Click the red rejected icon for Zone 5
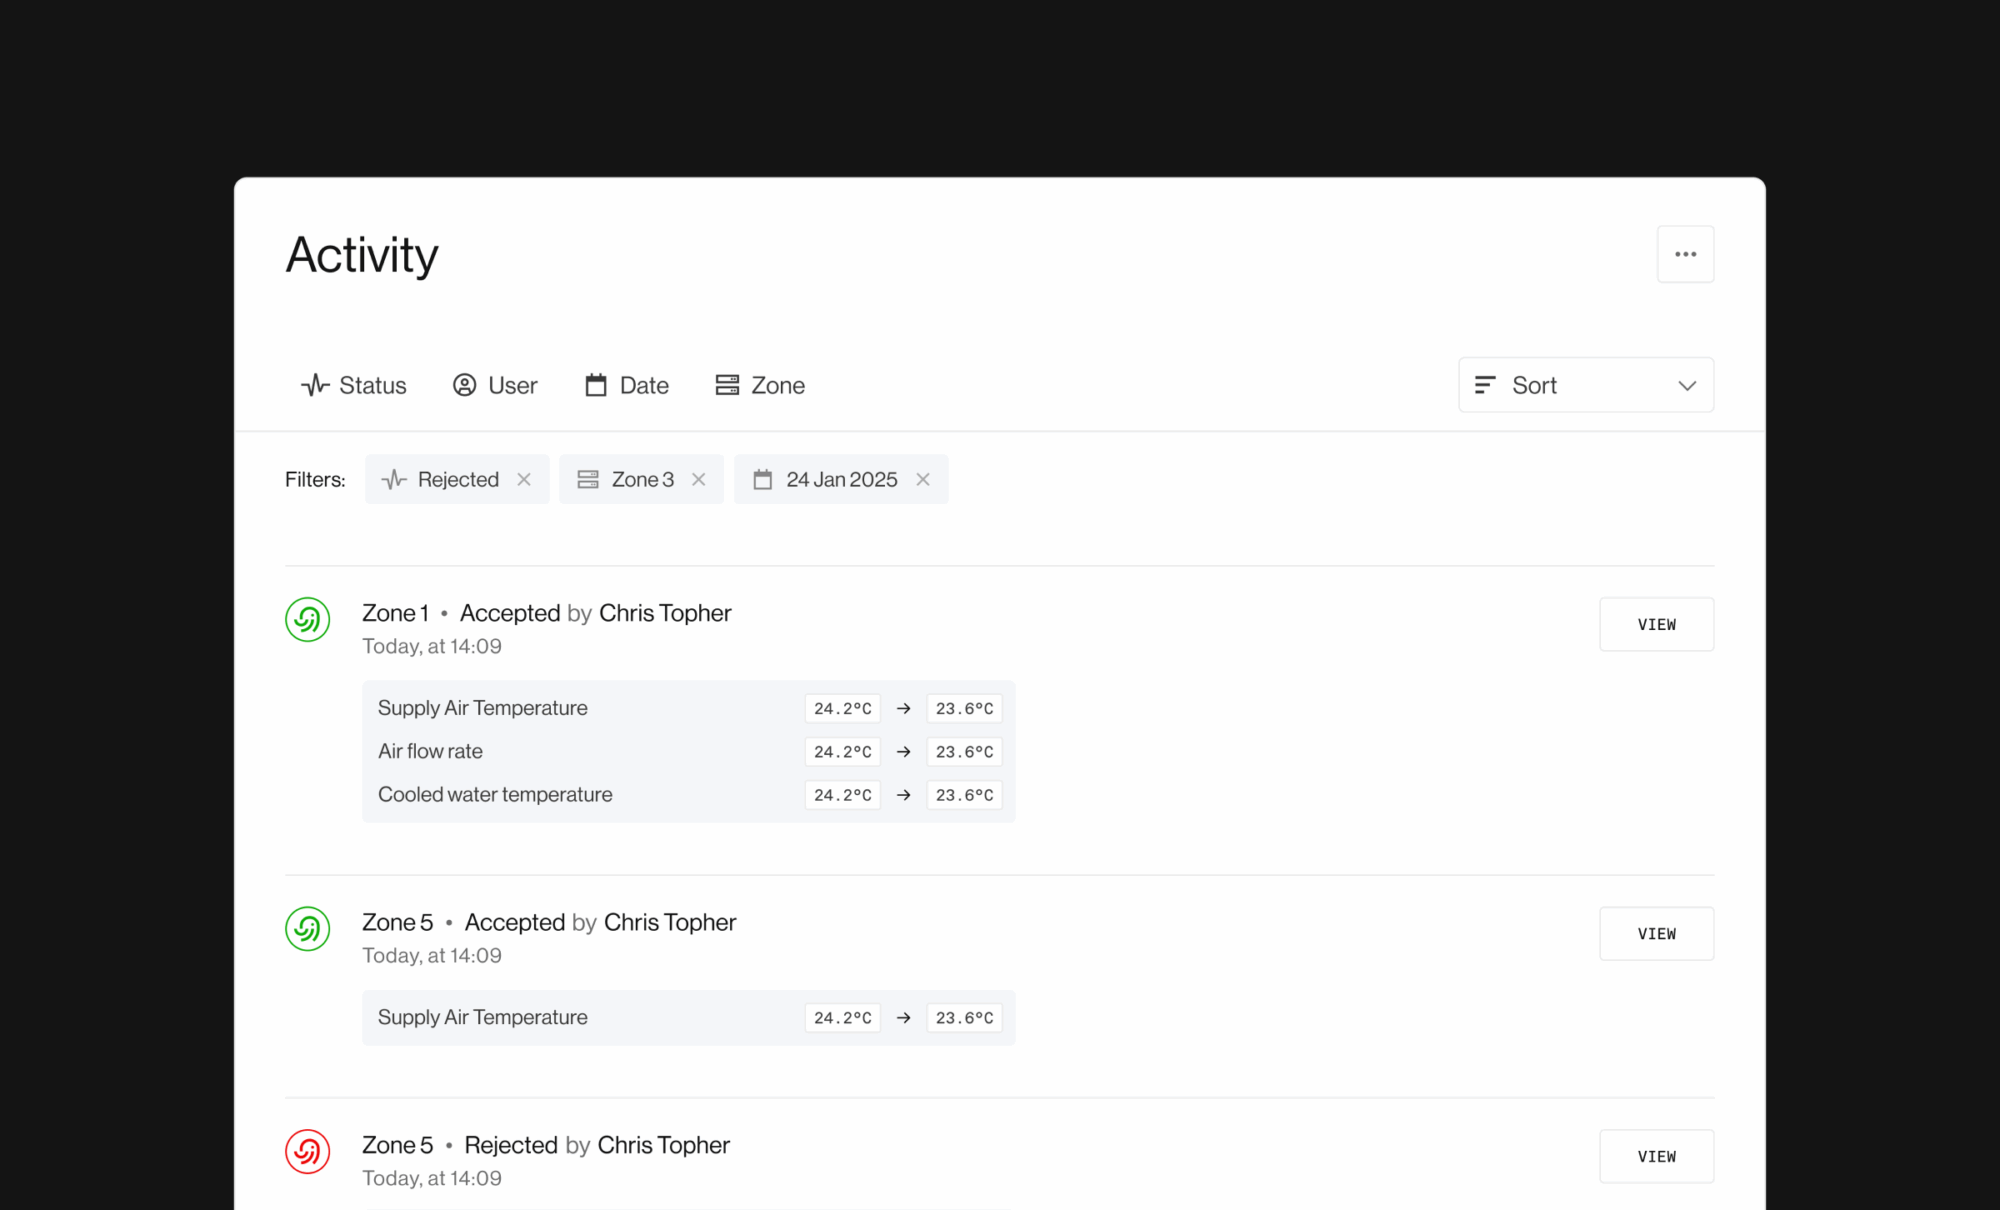This screenshot has height=1210, width=2000. 308,1152
